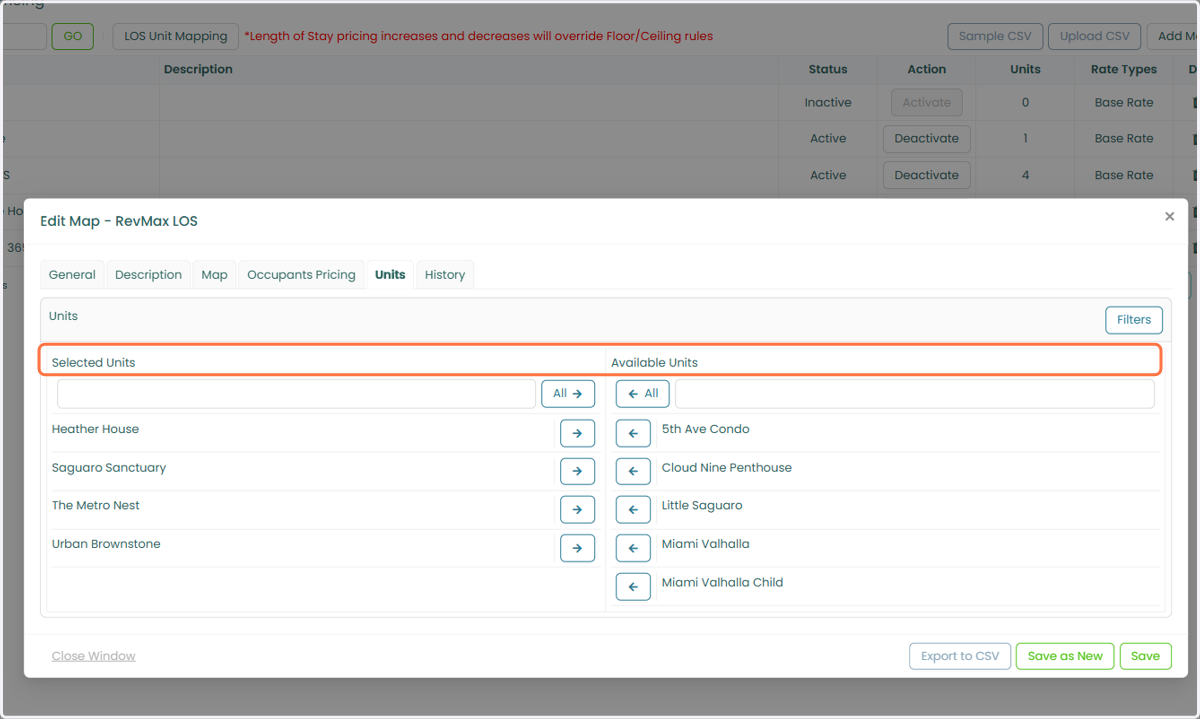The image size is (1200, 719).
Task: Export units with Export to CSV
Action: click(x=960, y=657)
